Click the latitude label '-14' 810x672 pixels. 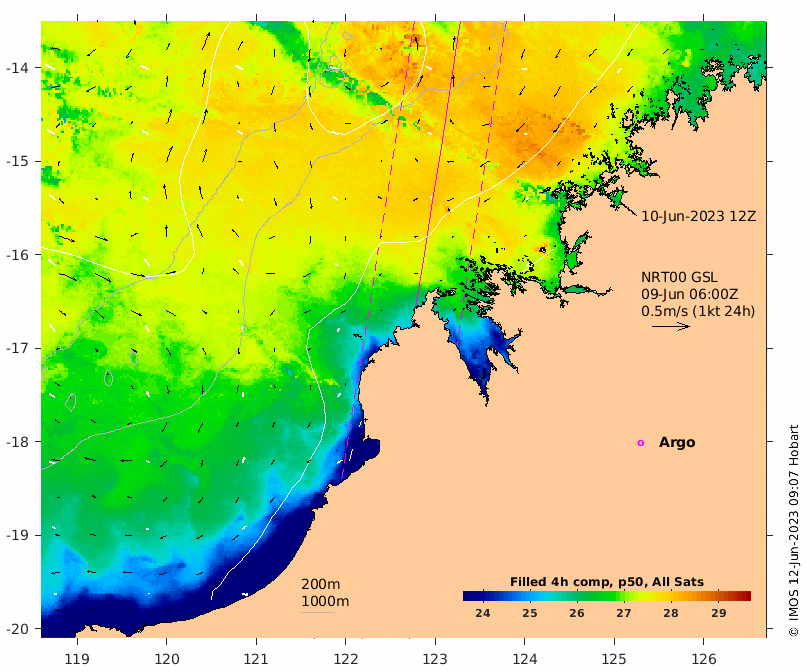click(x=17, y=68)
